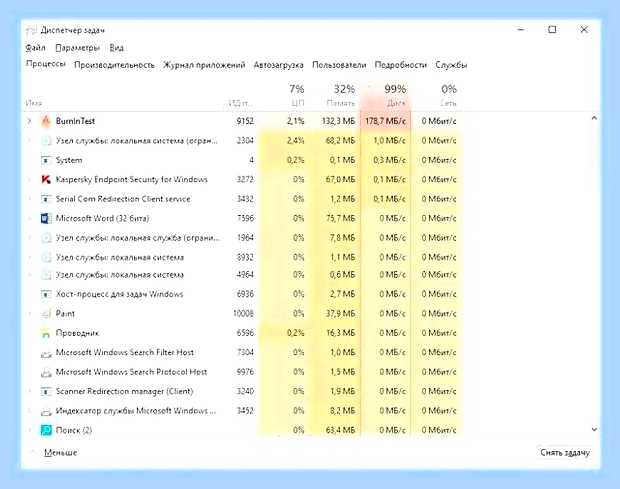Click the scrollbar up arrow

coord(594,118)
